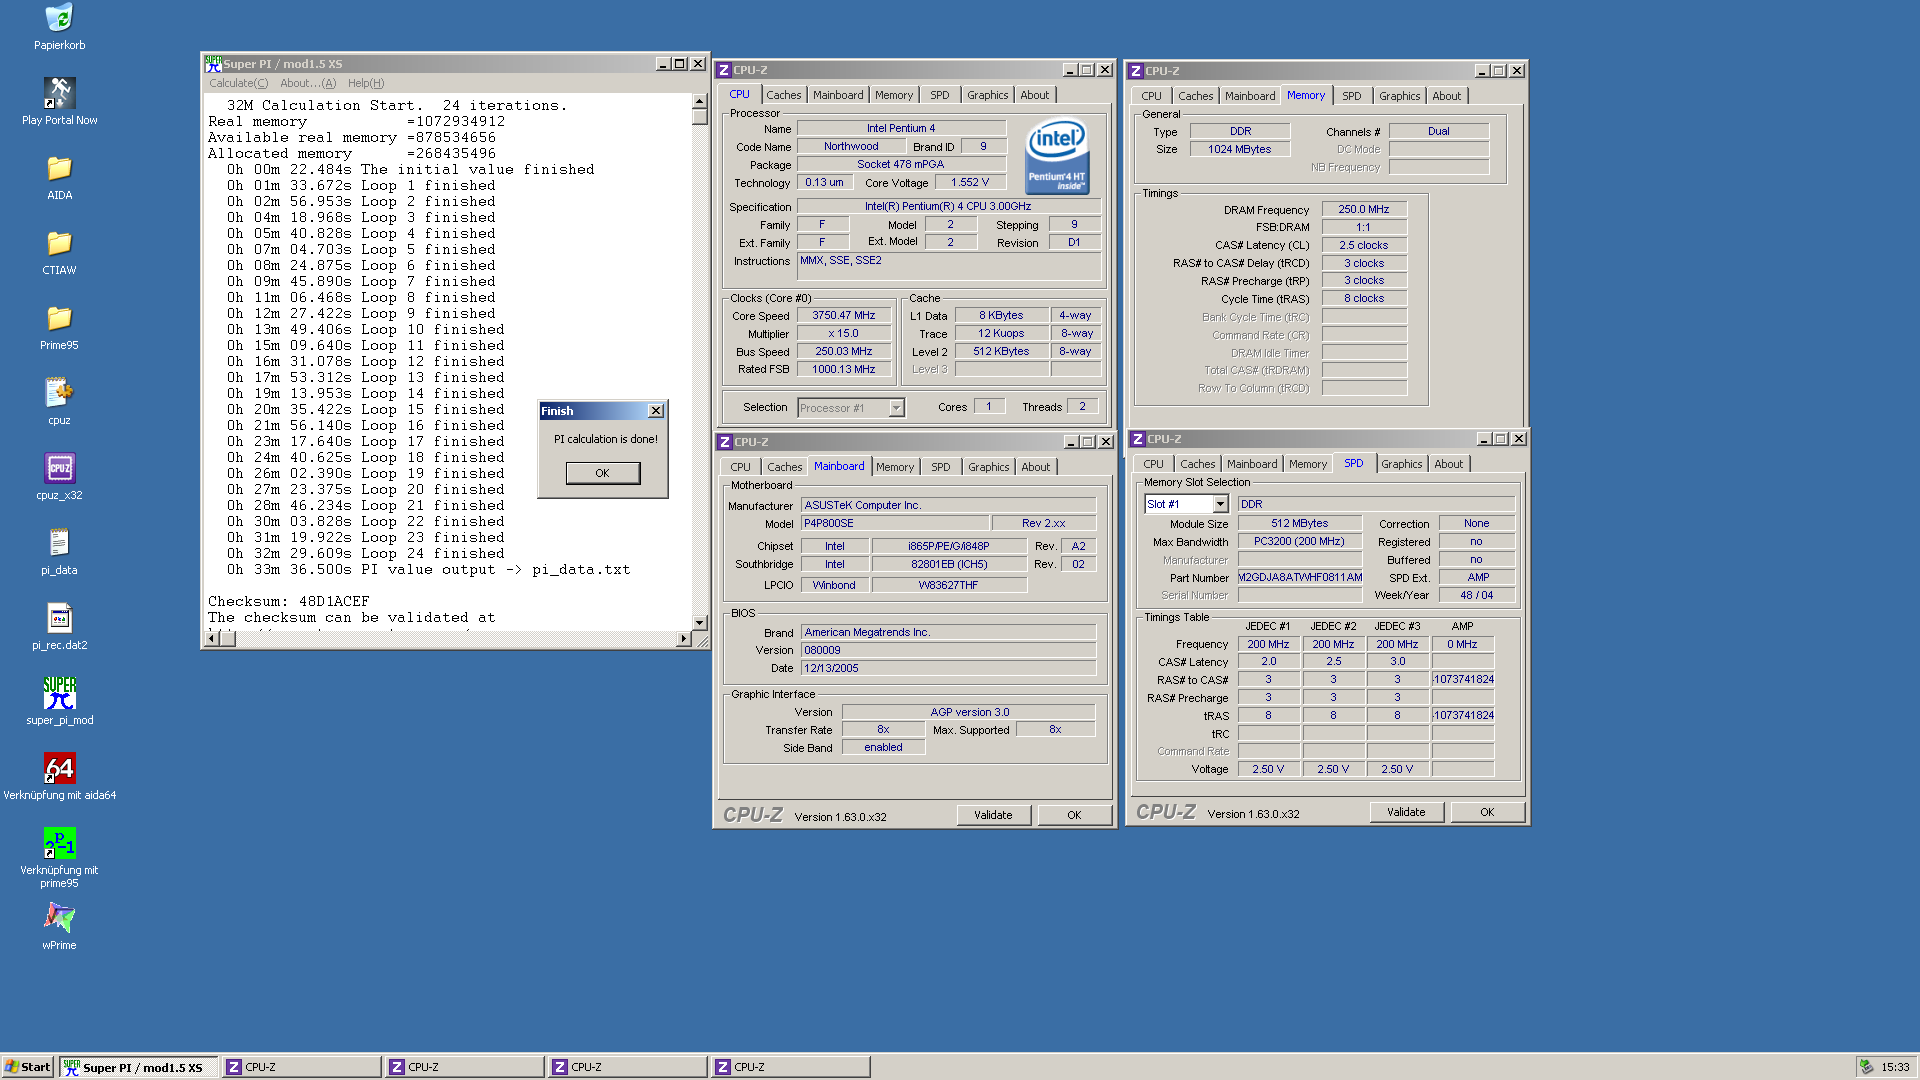Click the system tray icon next to the clock

point(1866,1067)
